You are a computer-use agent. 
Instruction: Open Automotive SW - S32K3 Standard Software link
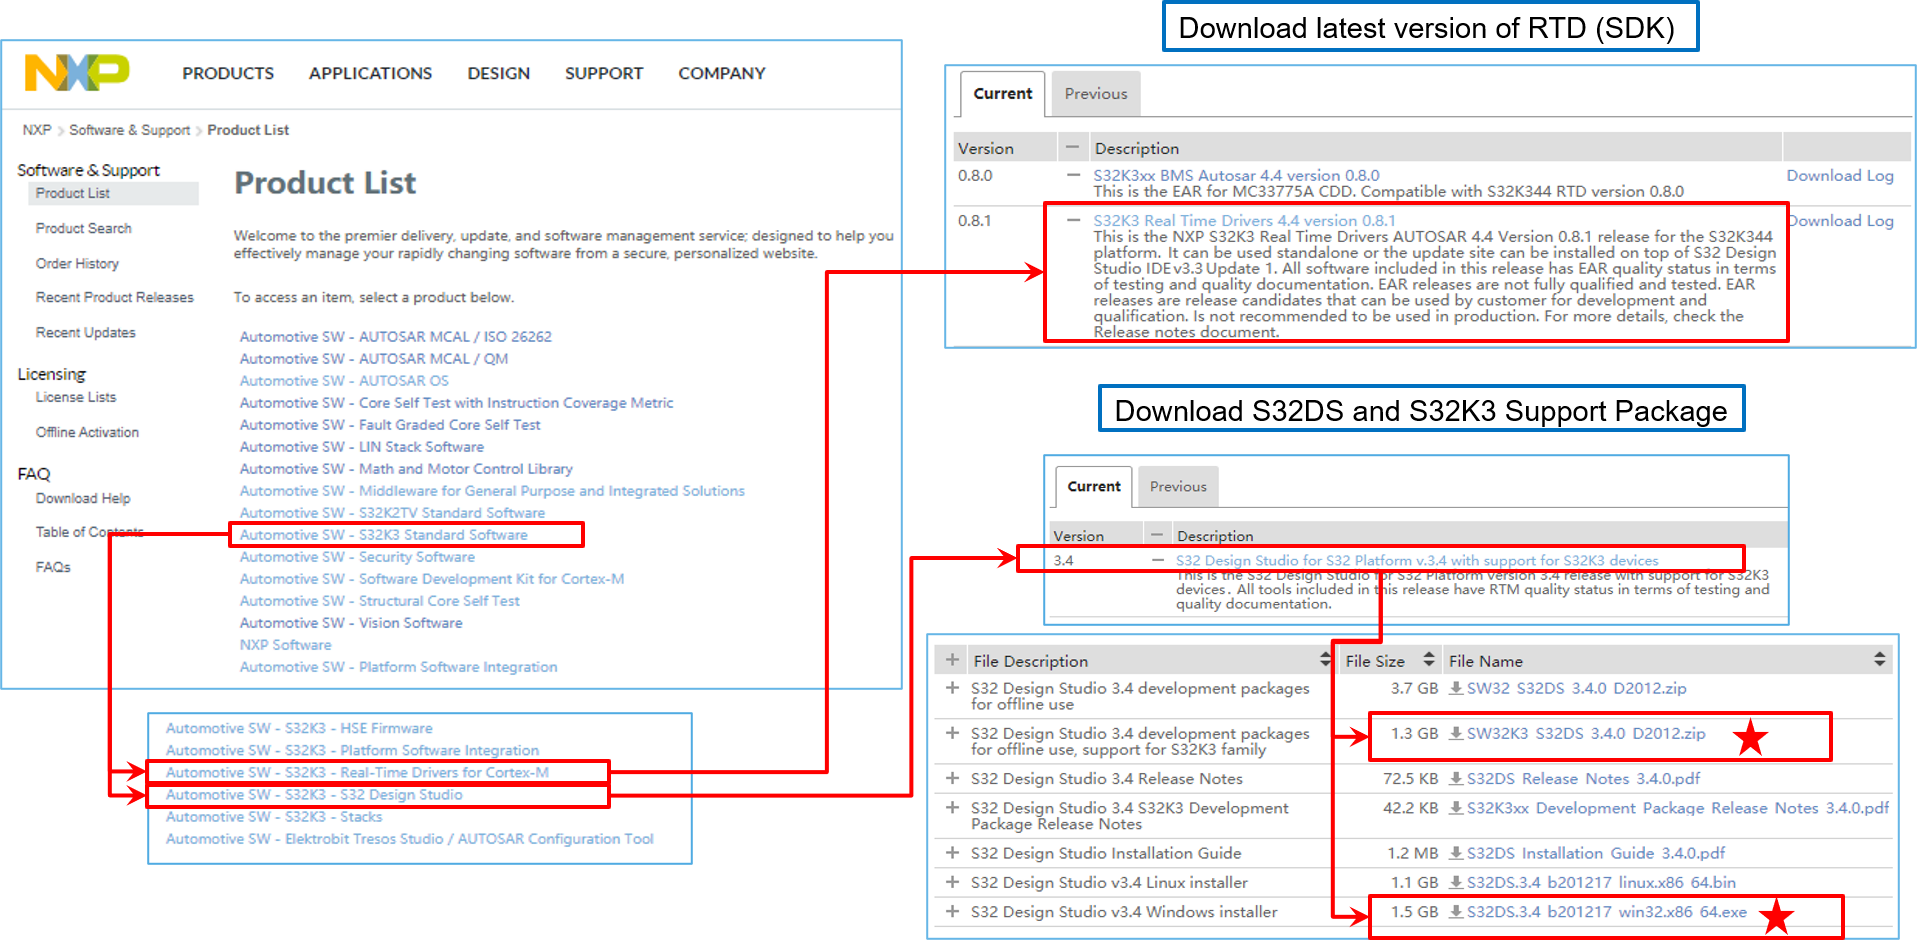tap(383, 535)
